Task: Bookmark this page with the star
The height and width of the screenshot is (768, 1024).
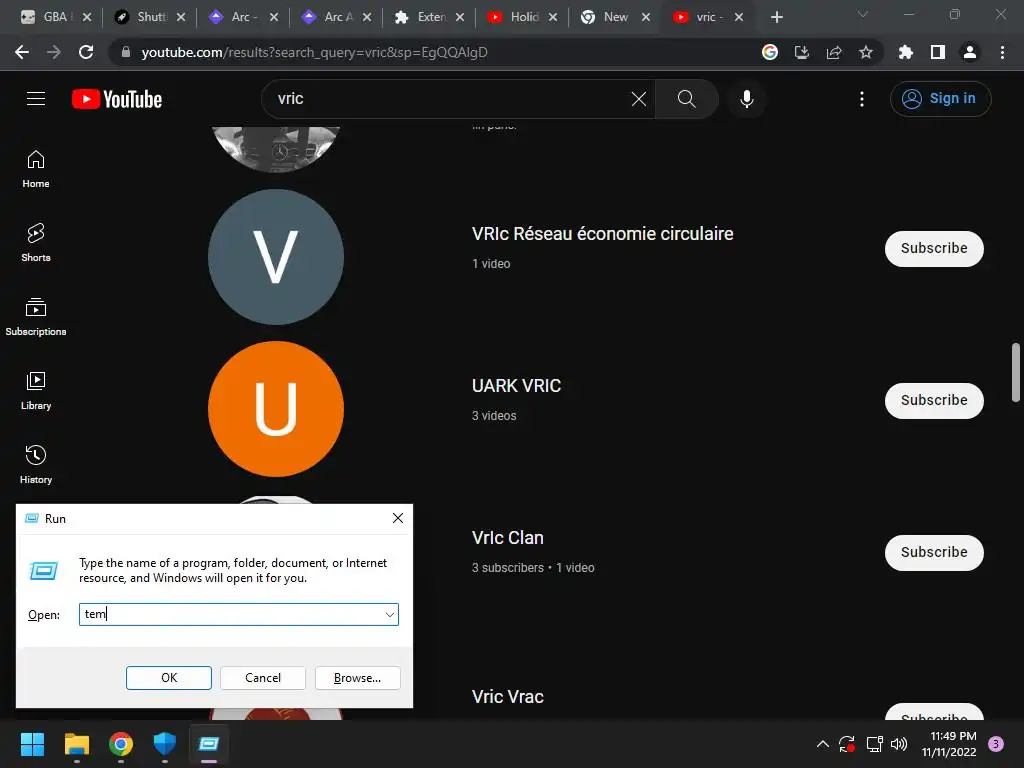Action: 866,52
